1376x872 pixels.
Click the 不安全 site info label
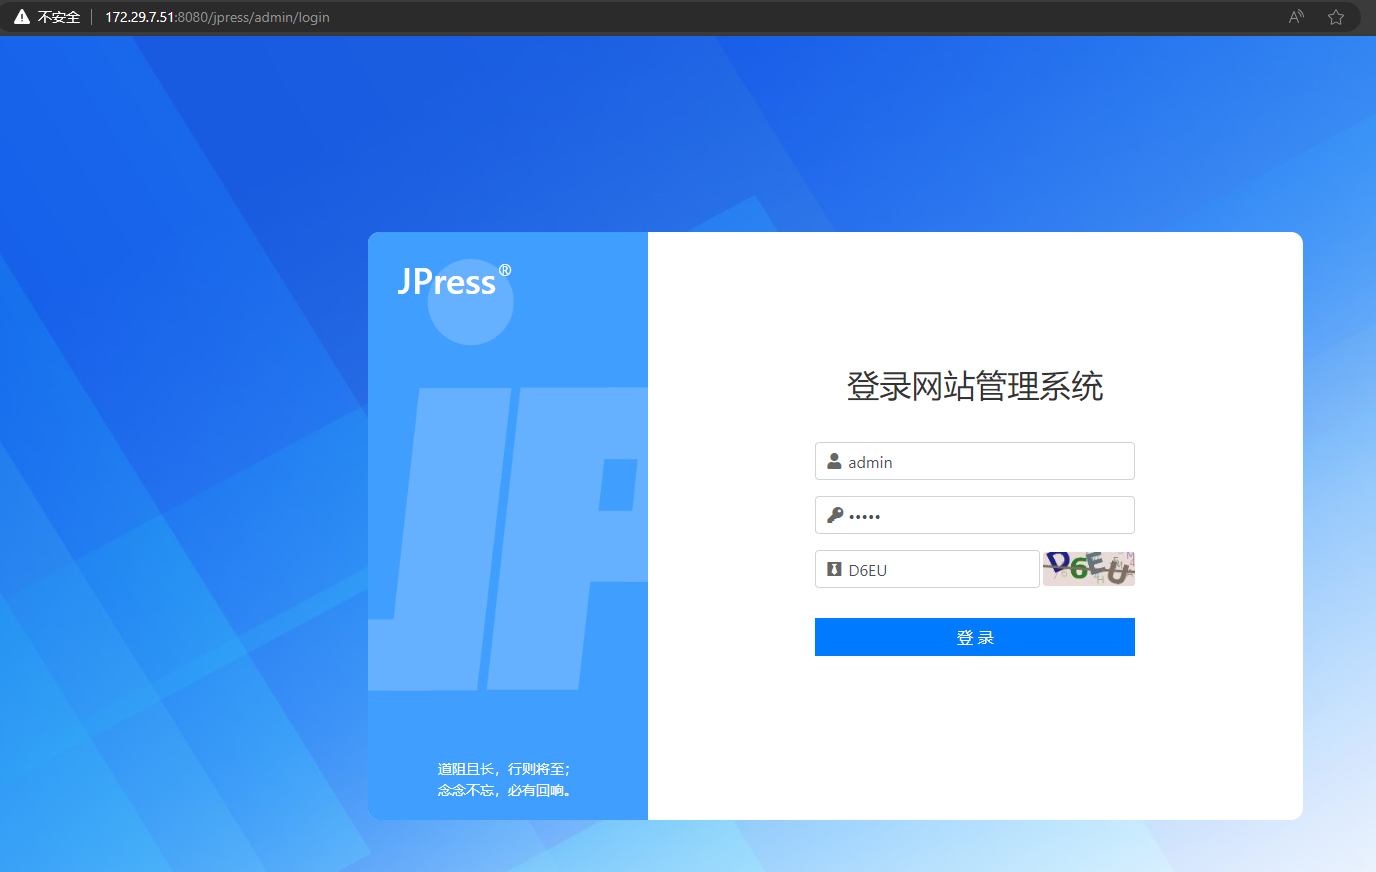coord(59,17)
